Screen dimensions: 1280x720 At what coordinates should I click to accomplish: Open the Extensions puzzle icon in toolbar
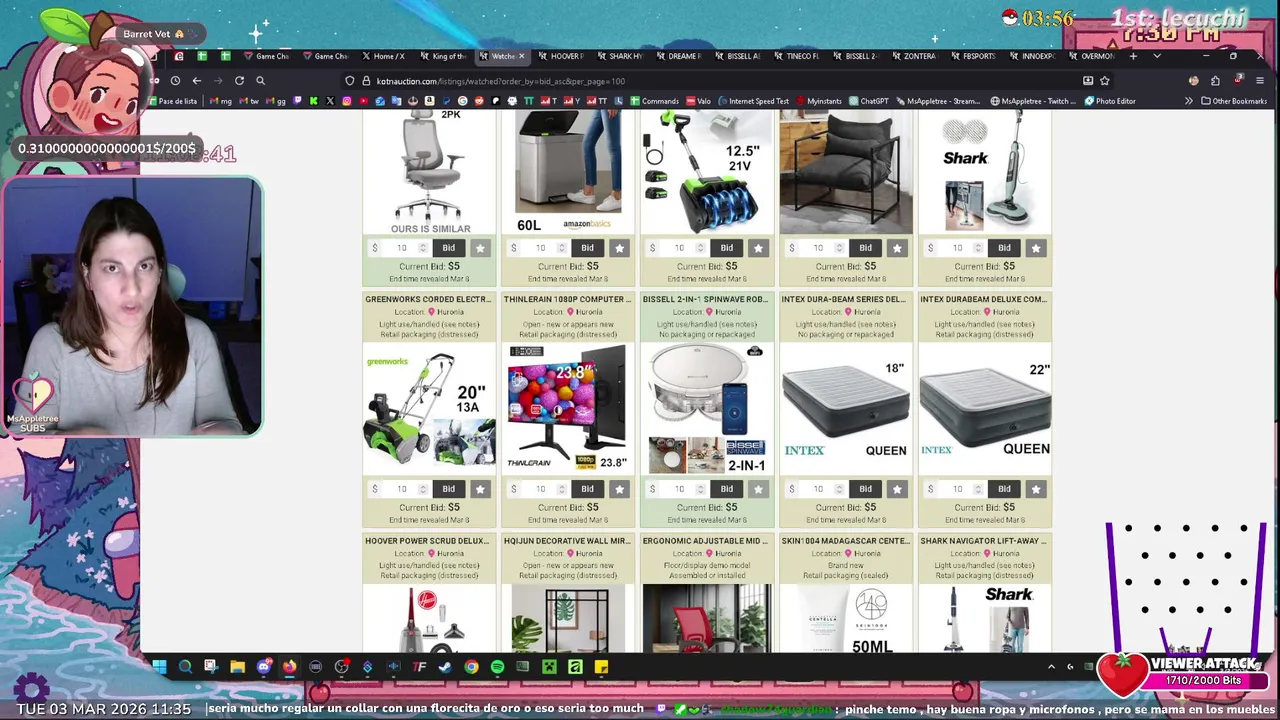coord(1215,81)
